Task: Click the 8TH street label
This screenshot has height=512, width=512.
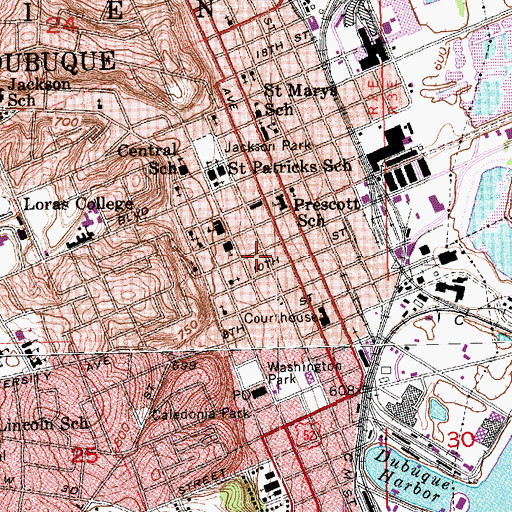Action: tap(234, 332)
